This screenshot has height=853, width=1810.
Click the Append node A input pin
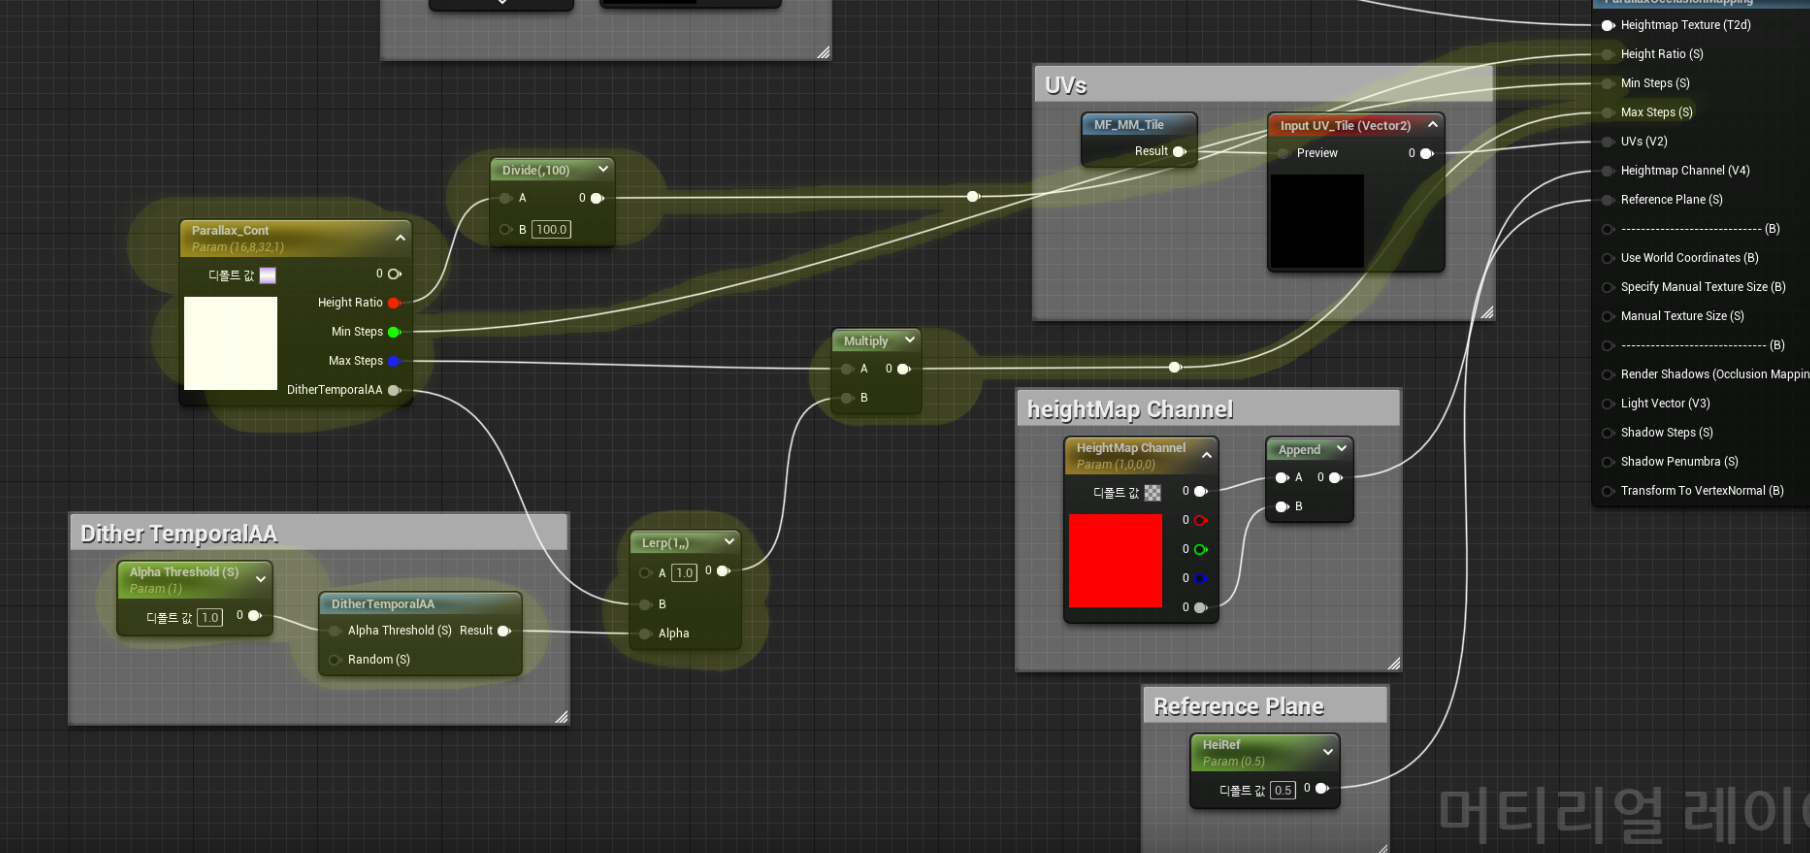(1282, 478)
